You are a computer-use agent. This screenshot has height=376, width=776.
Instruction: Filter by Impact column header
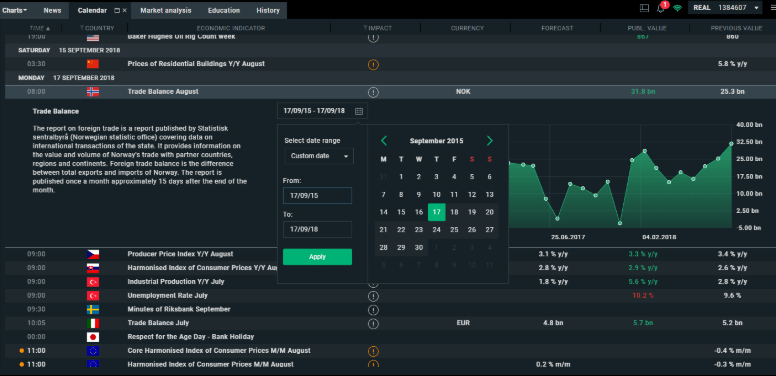tap(377, 28)
